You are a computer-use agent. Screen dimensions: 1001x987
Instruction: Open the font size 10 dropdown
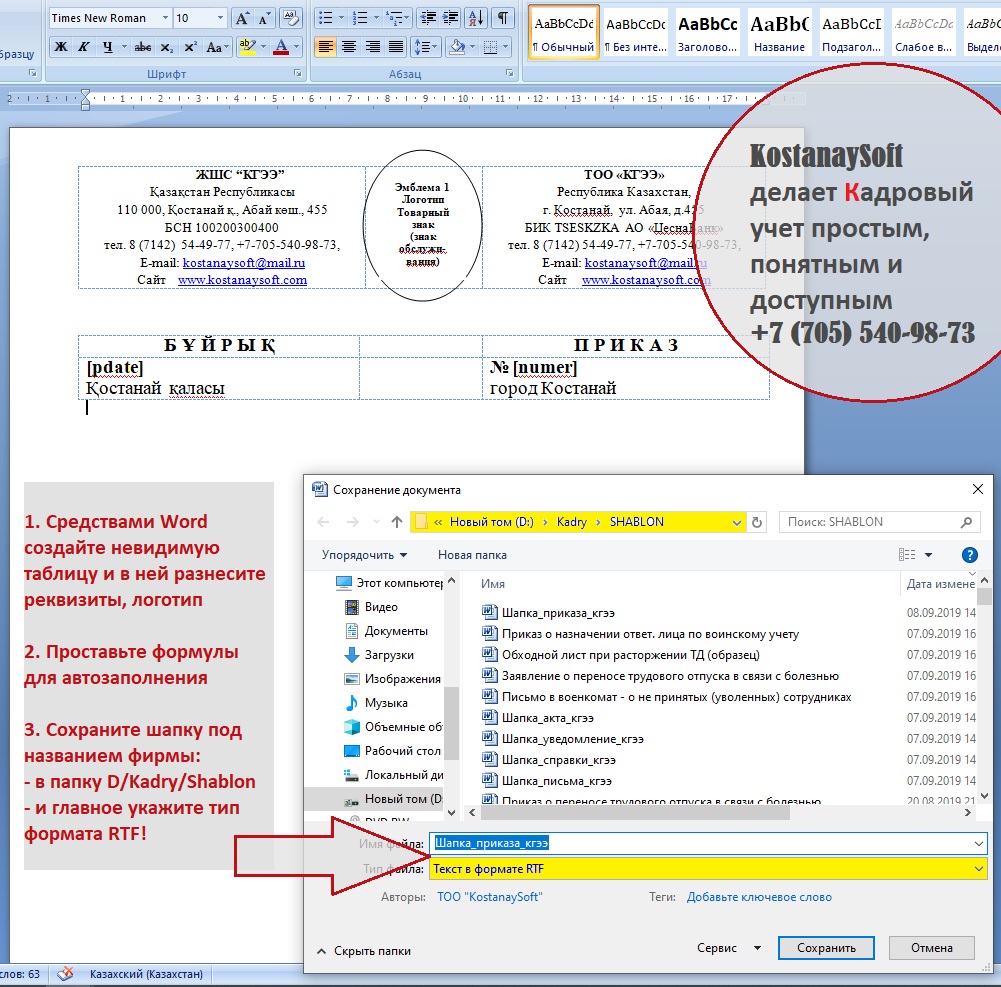(x=220, y=18)
